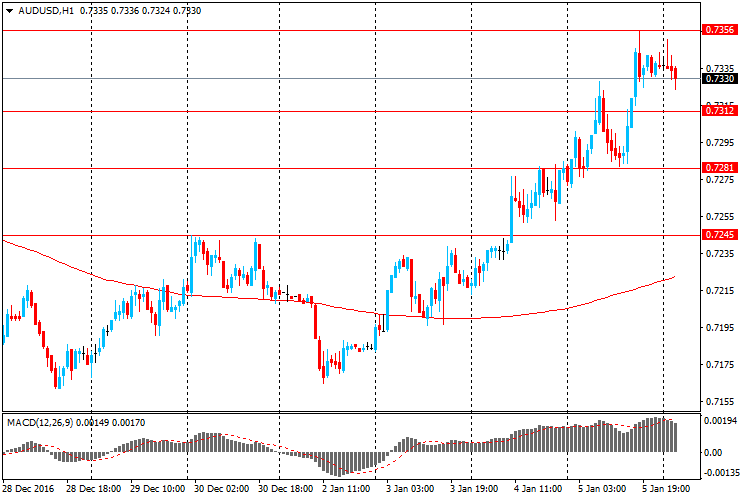Select the 3 Jan 03:00 time label
740x500 pixels.
[x=410, y=490]
